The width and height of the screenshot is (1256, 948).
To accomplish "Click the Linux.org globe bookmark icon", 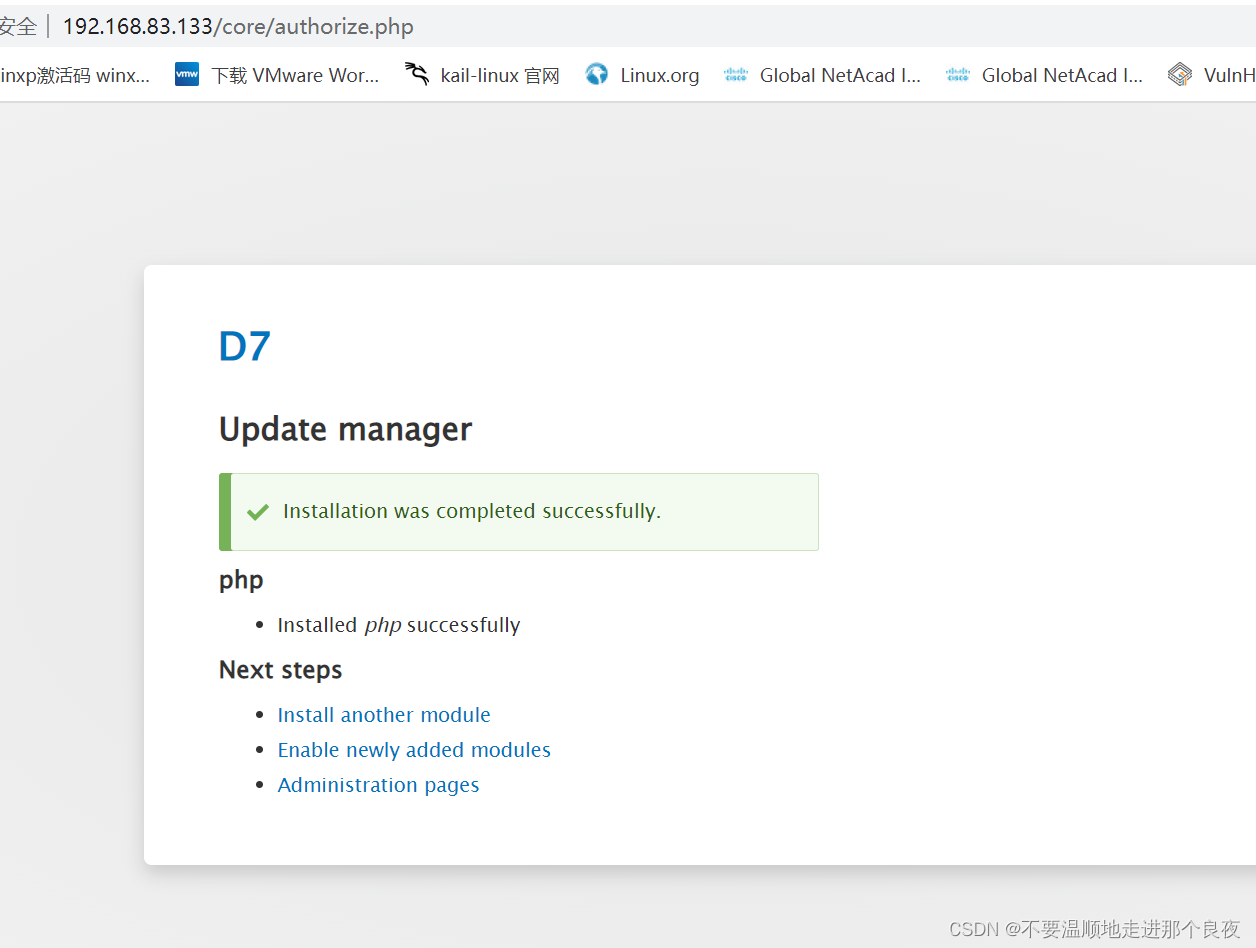I will click(x=597, y=74).
